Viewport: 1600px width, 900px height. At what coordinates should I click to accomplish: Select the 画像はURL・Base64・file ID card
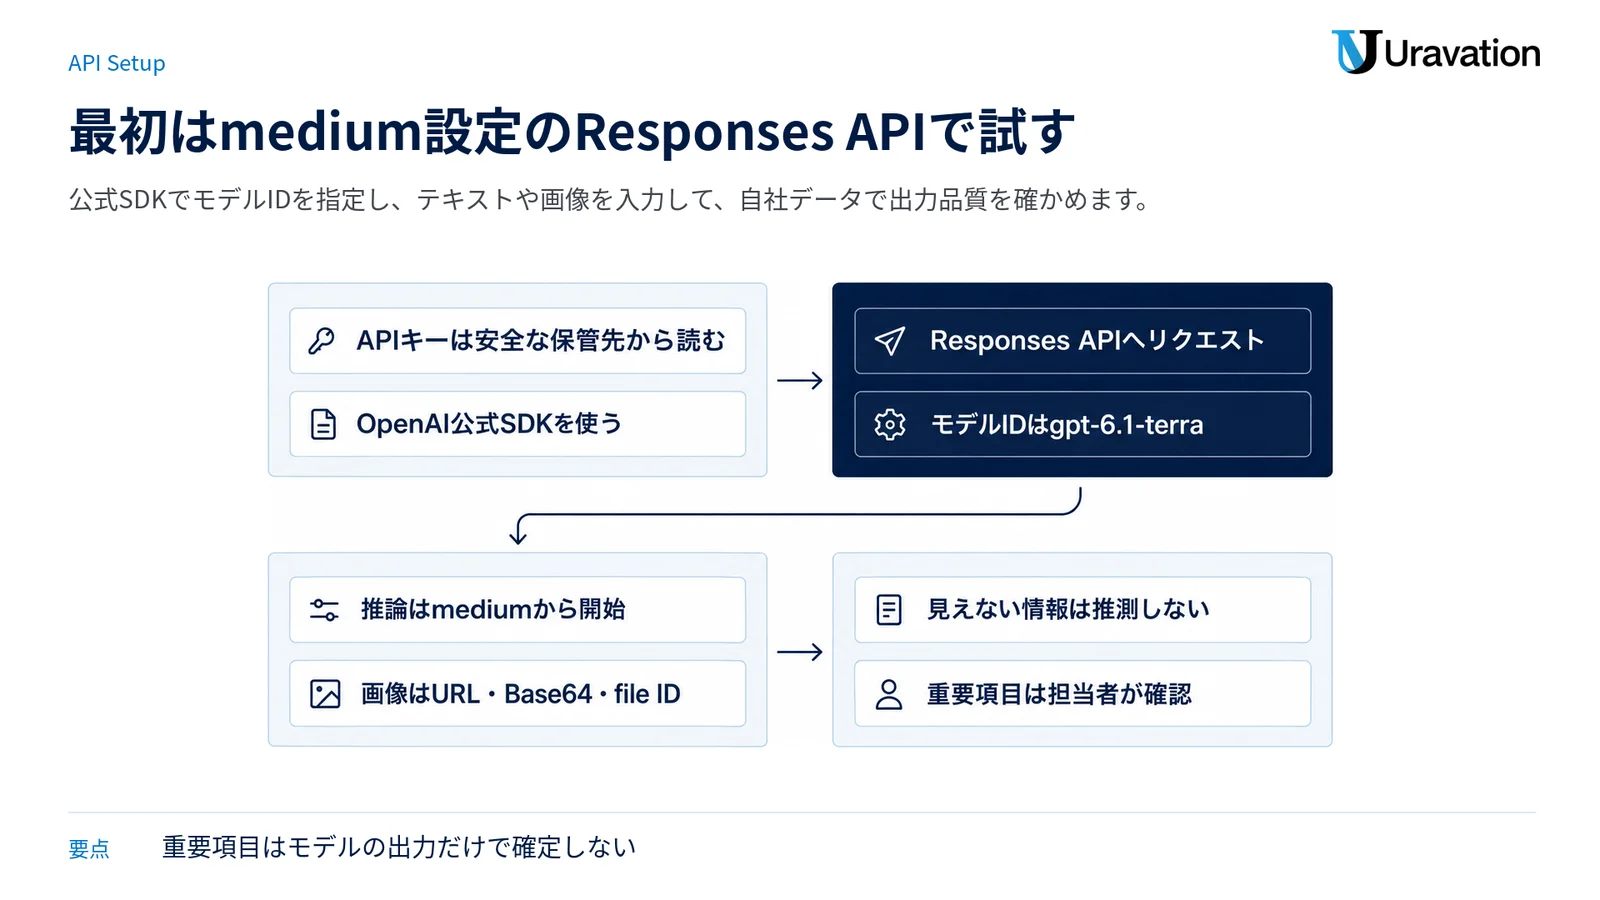point(518,694)
